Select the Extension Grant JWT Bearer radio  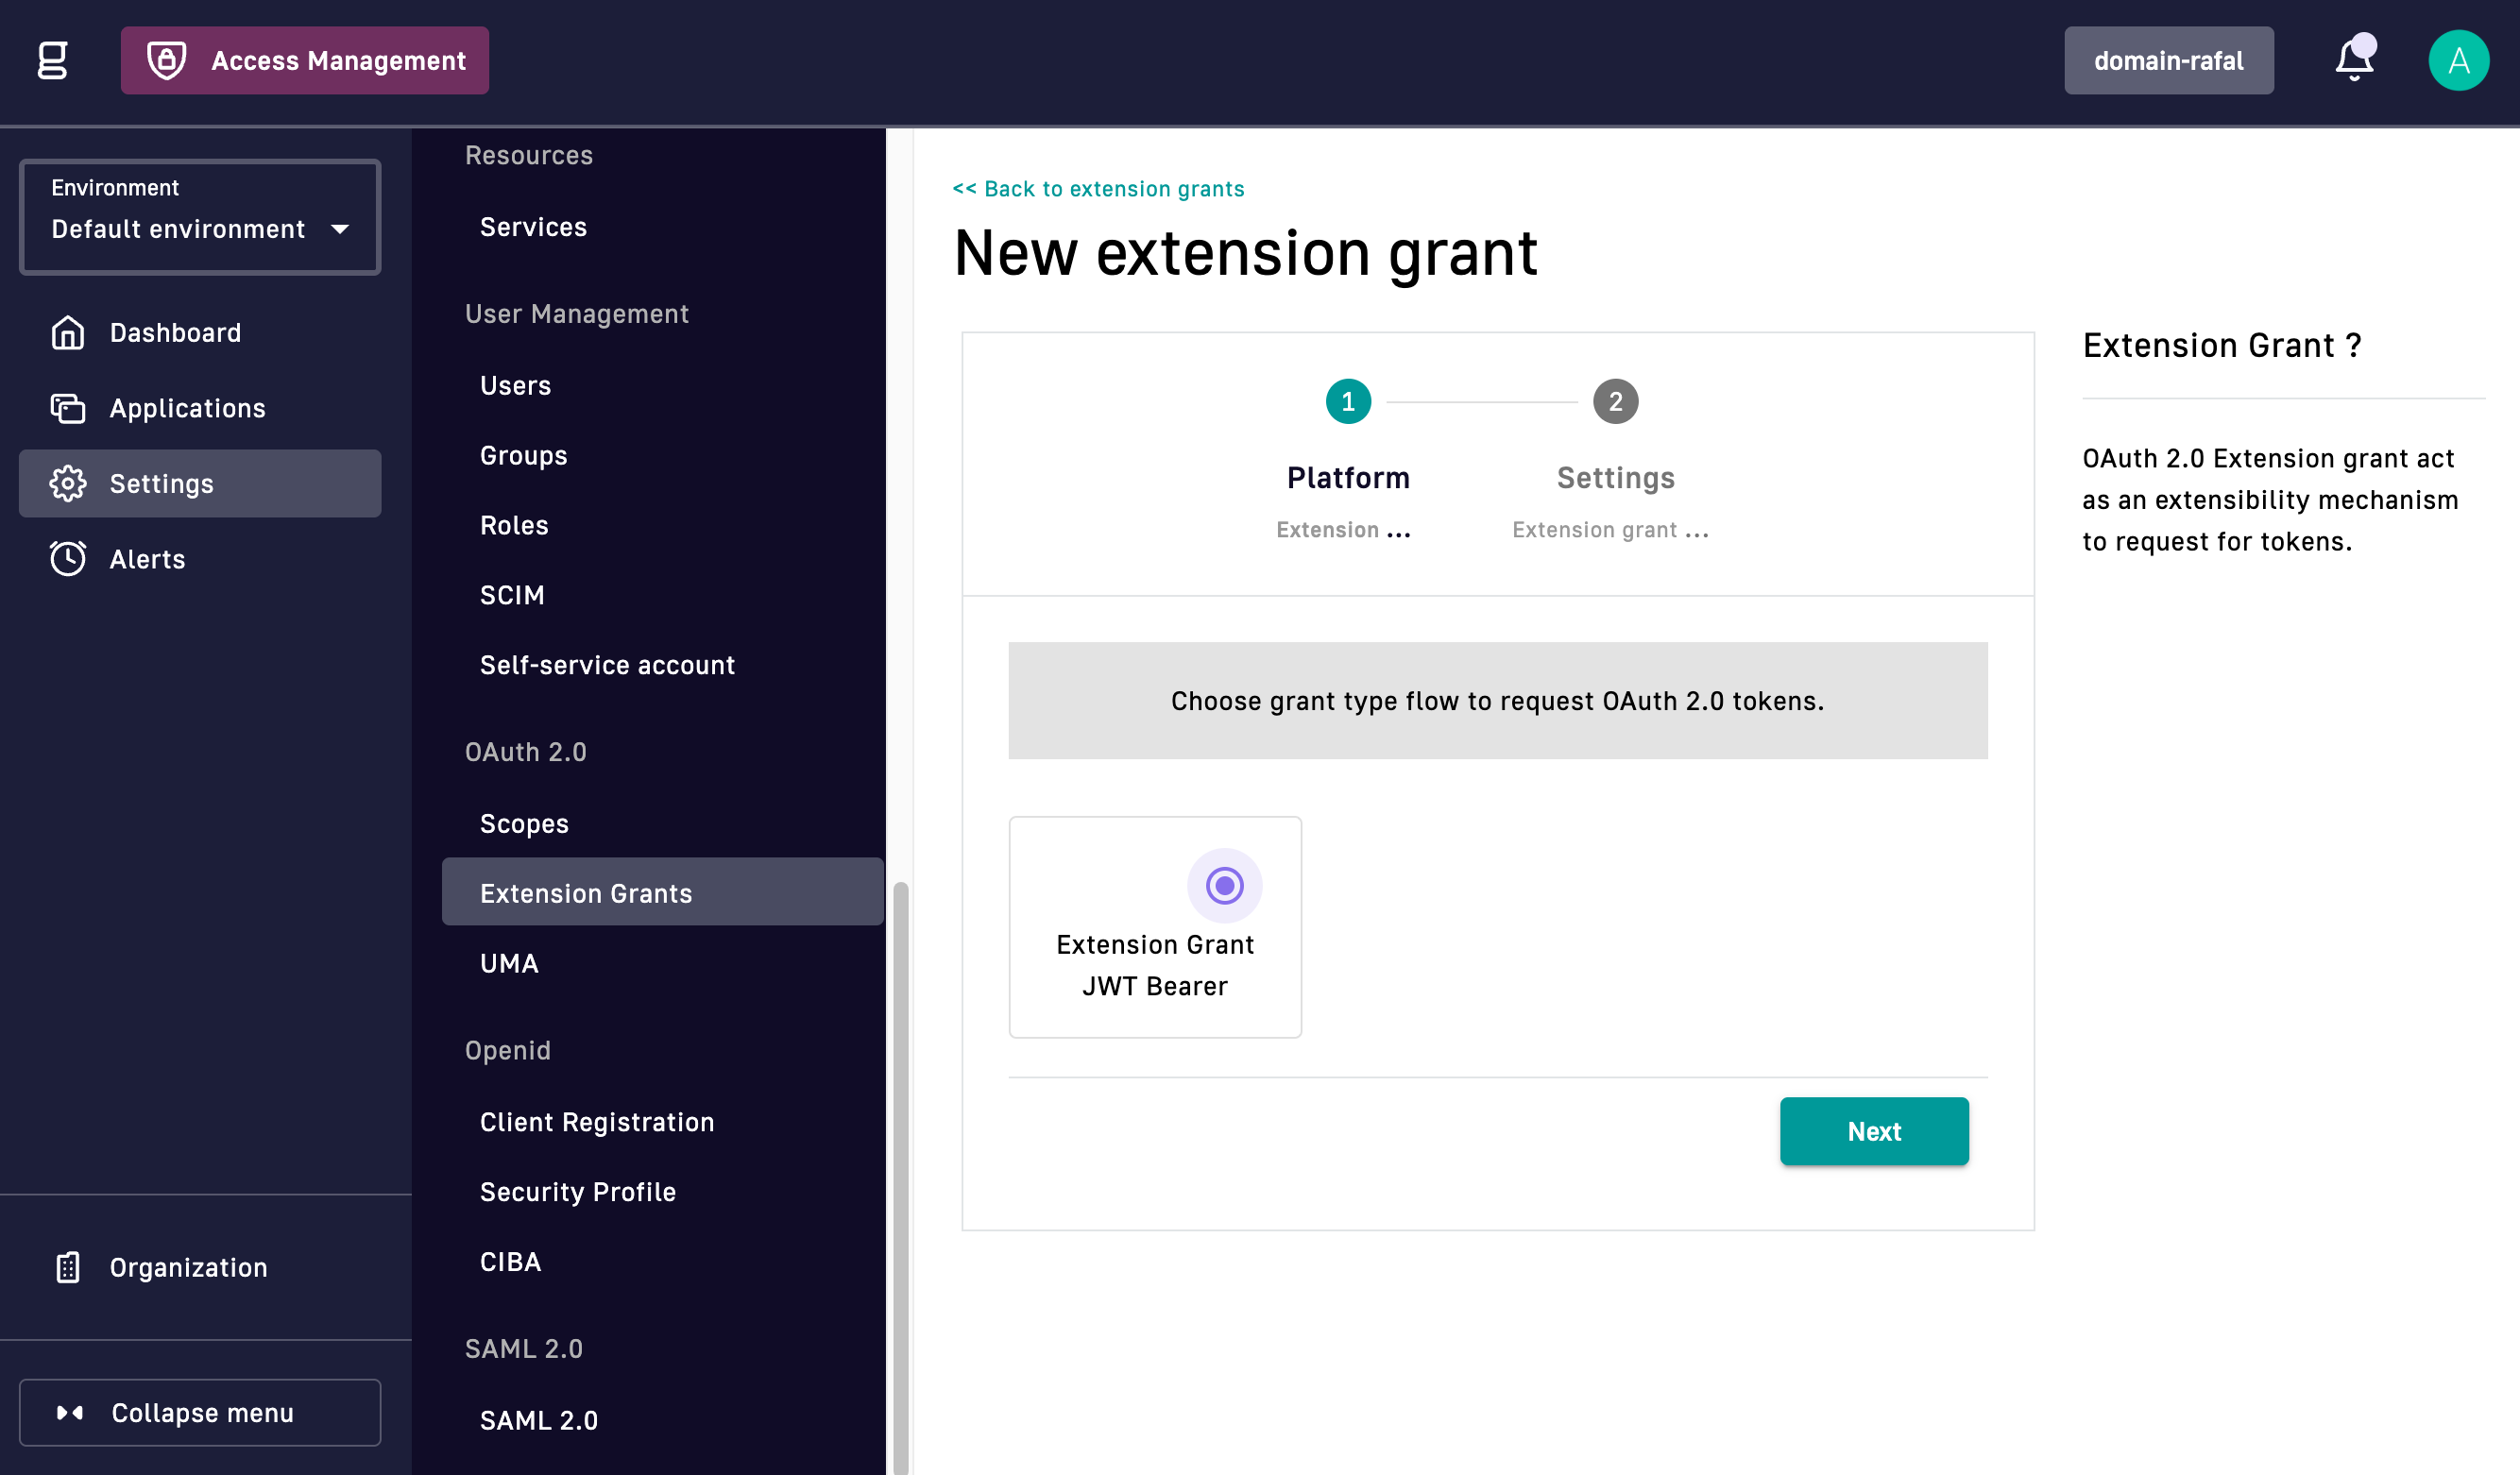coord(1224,885)
